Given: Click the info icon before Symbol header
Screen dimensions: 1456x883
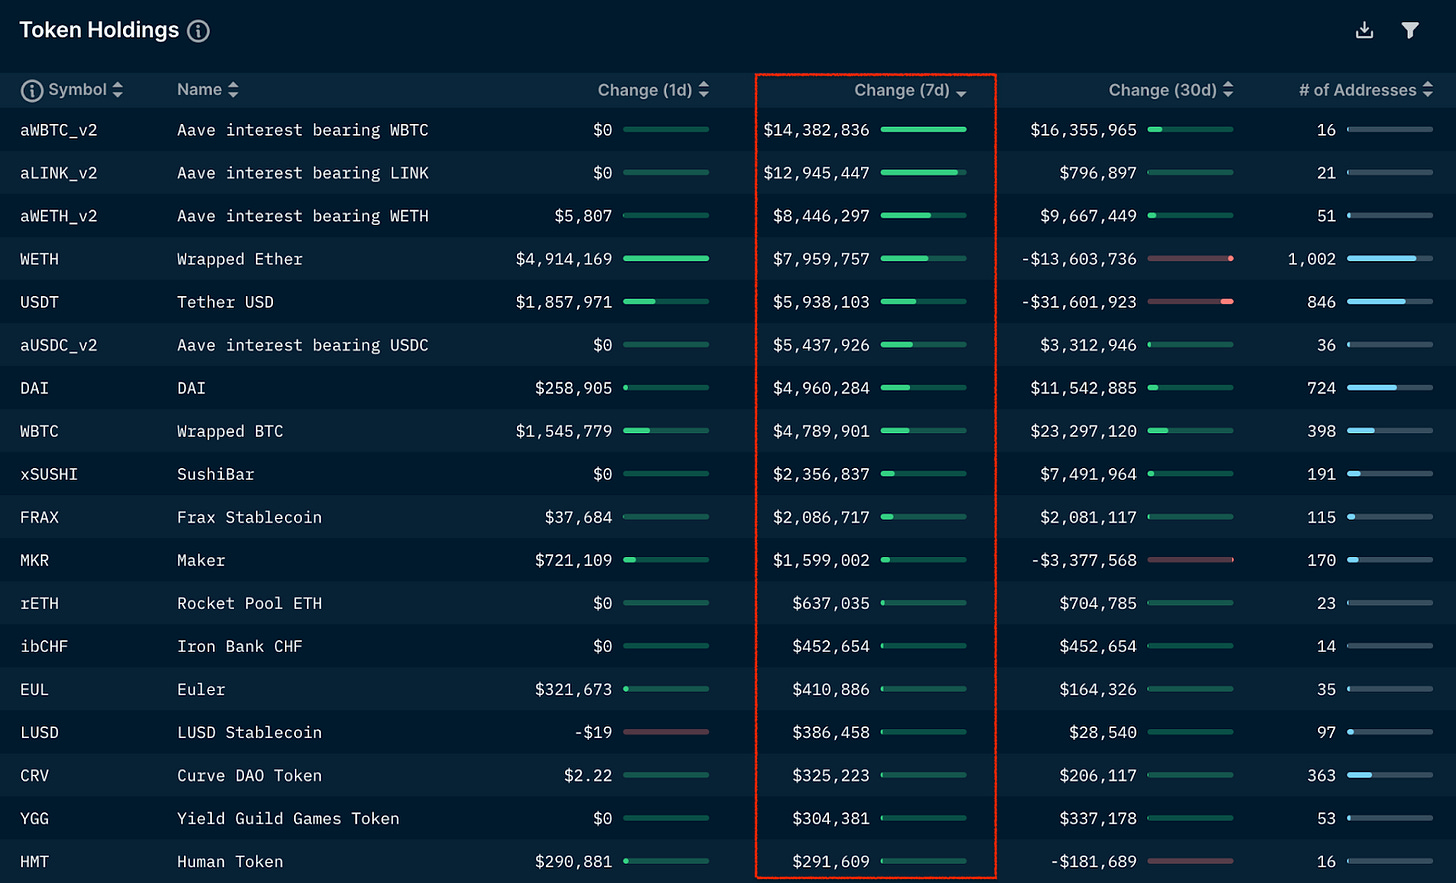Looking at the screenshot, I should (32, 91).
